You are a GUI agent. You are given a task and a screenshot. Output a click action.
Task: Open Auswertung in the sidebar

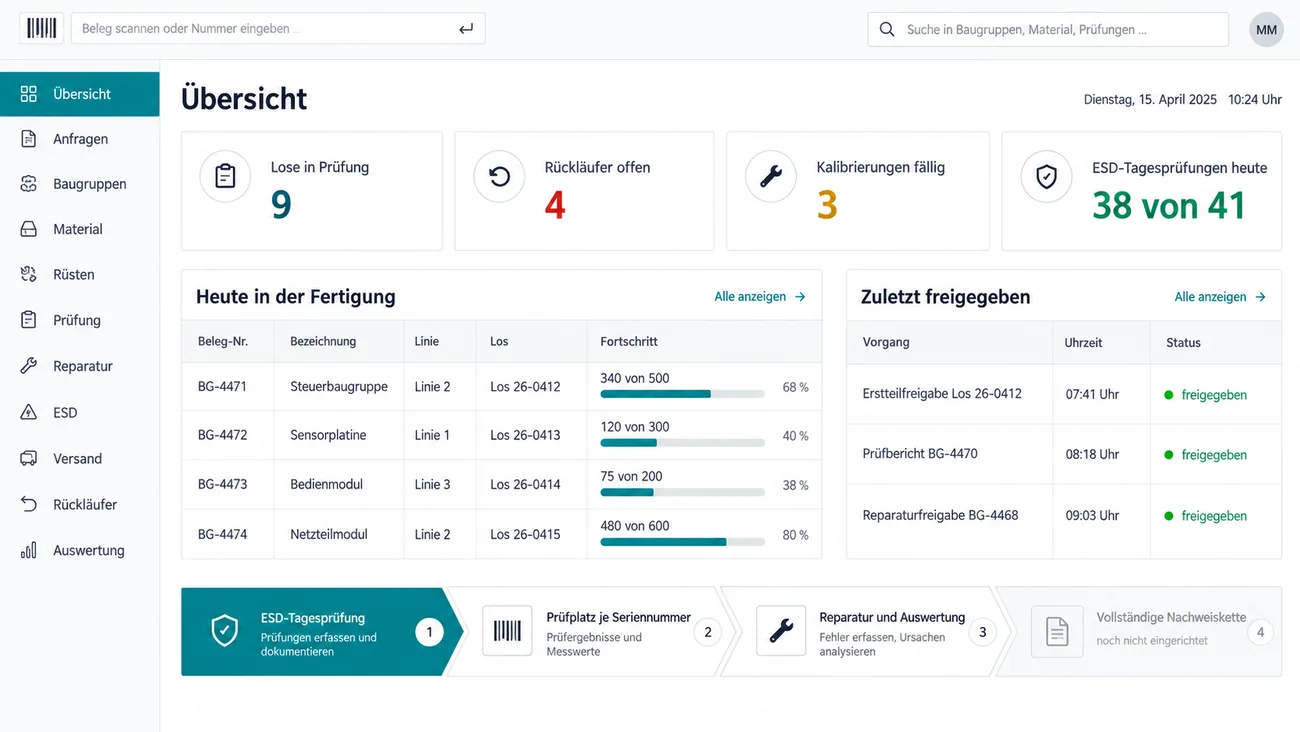point(80,550)
